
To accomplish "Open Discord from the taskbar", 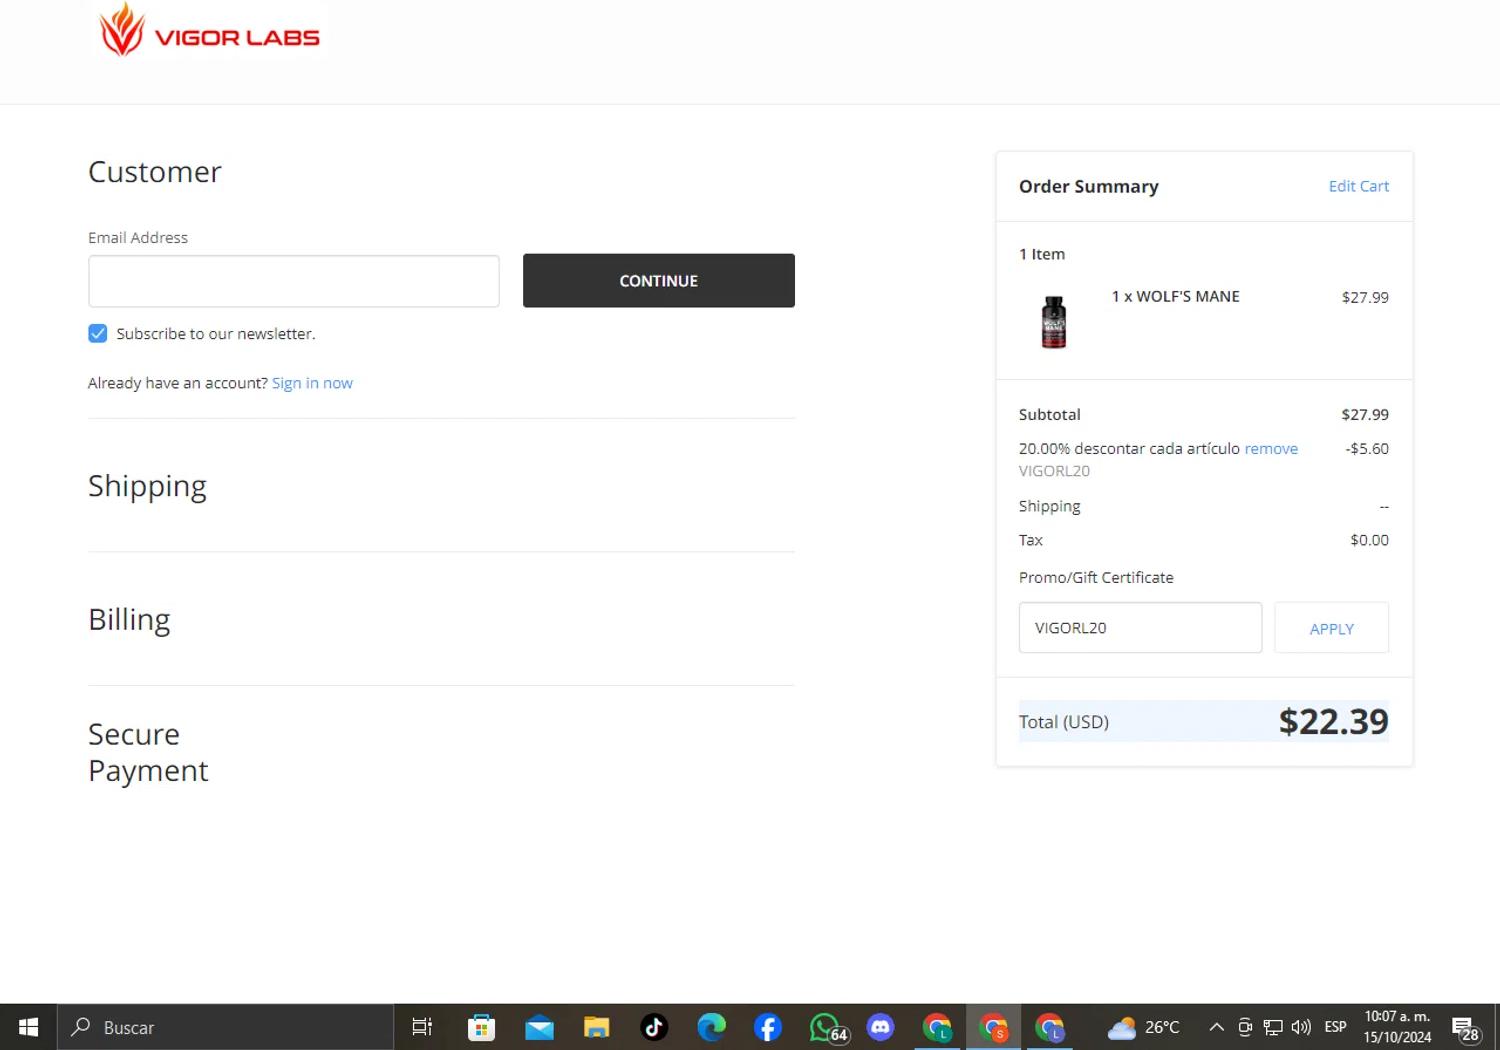I will tap(880, 1027).
